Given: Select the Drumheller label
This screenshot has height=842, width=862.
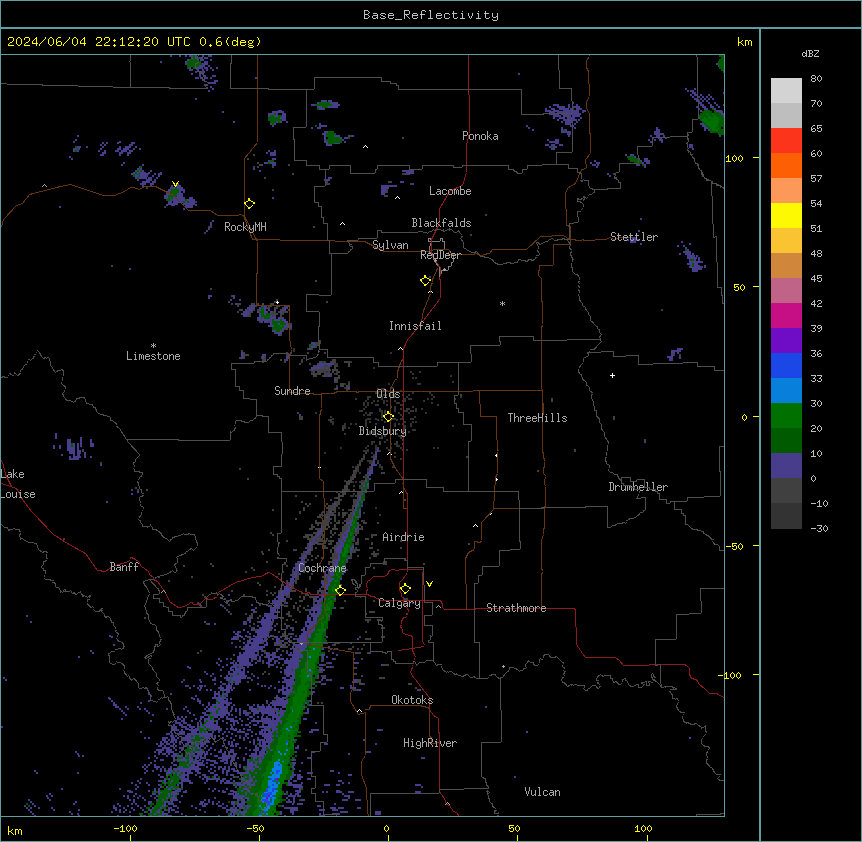Looking at the screenshot, I should click(x=638, y=487).
